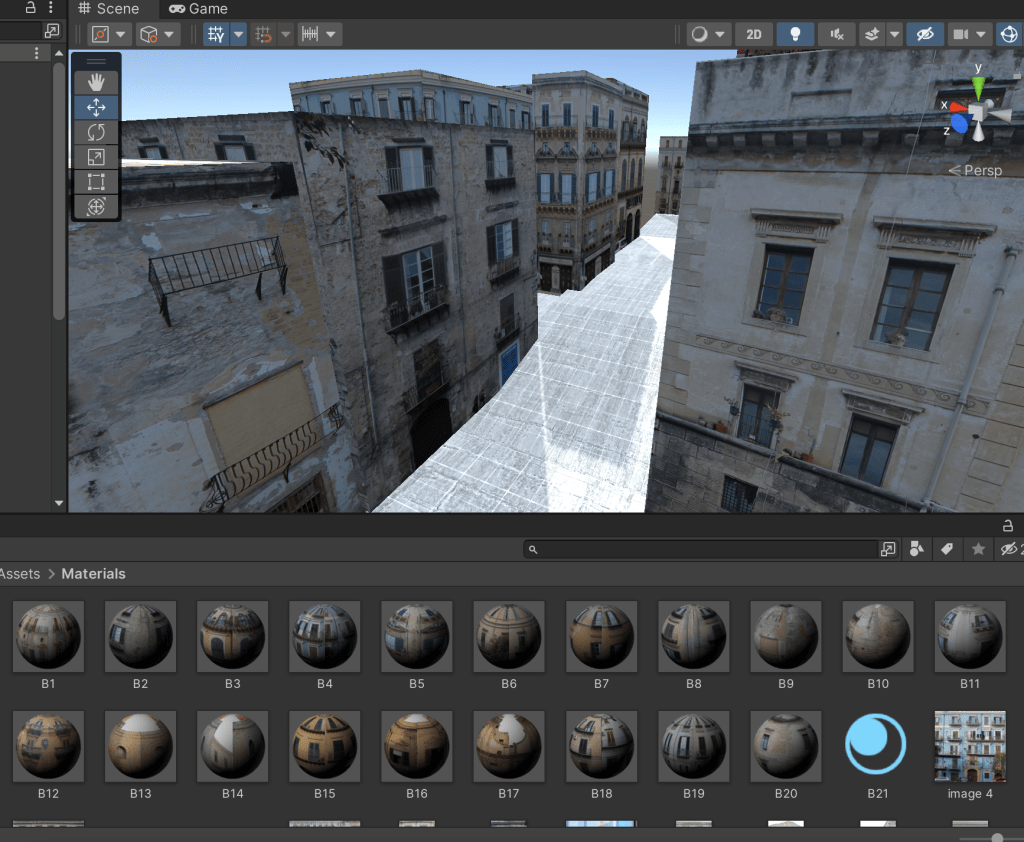Screen dimensions: 1024x842
Task: Click the Persp projection label
Action: pos(981,171)
